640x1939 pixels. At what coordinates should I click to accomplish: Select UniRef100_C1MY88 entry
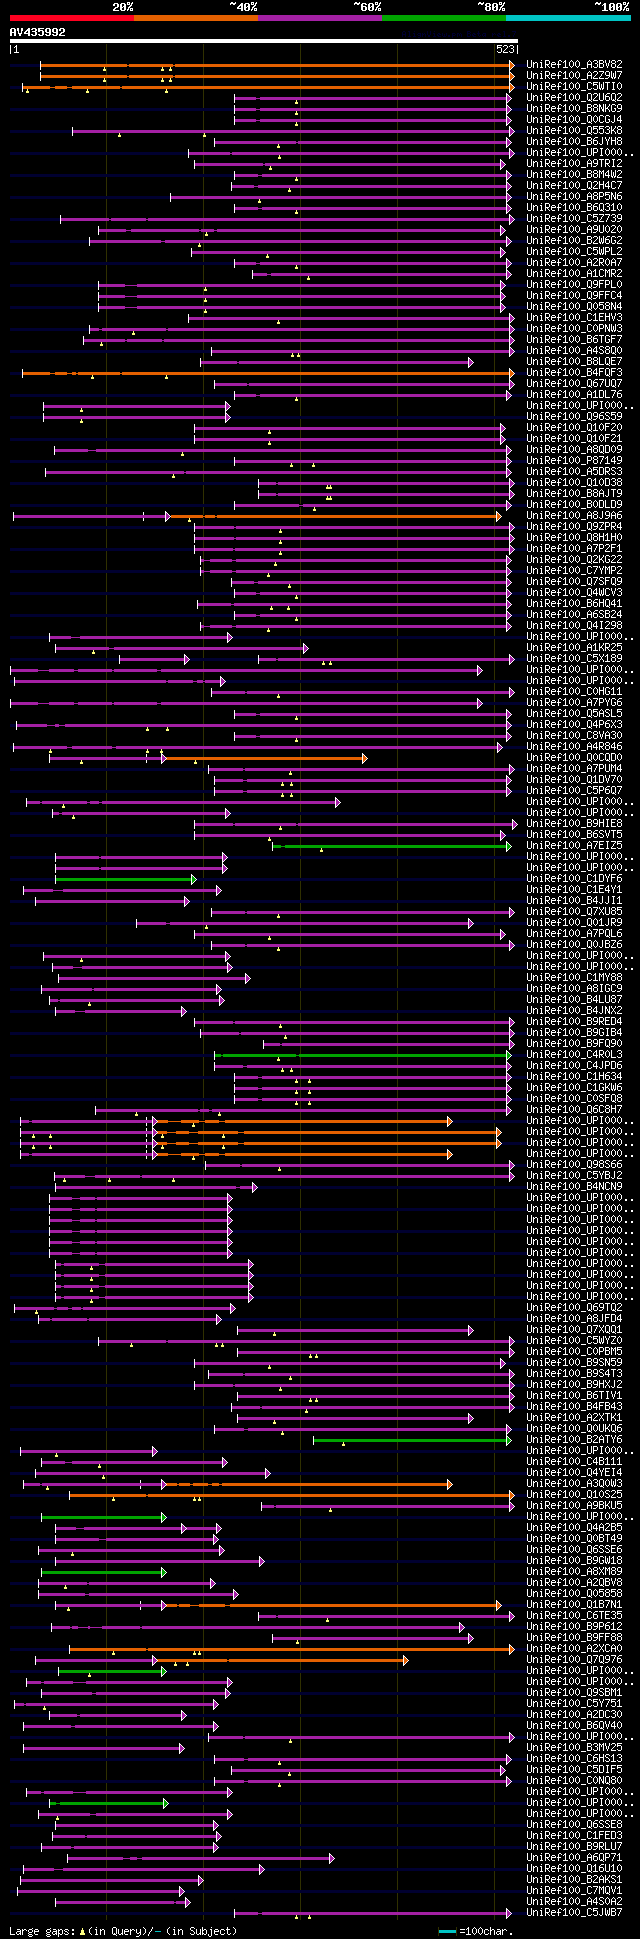point(574,977)
